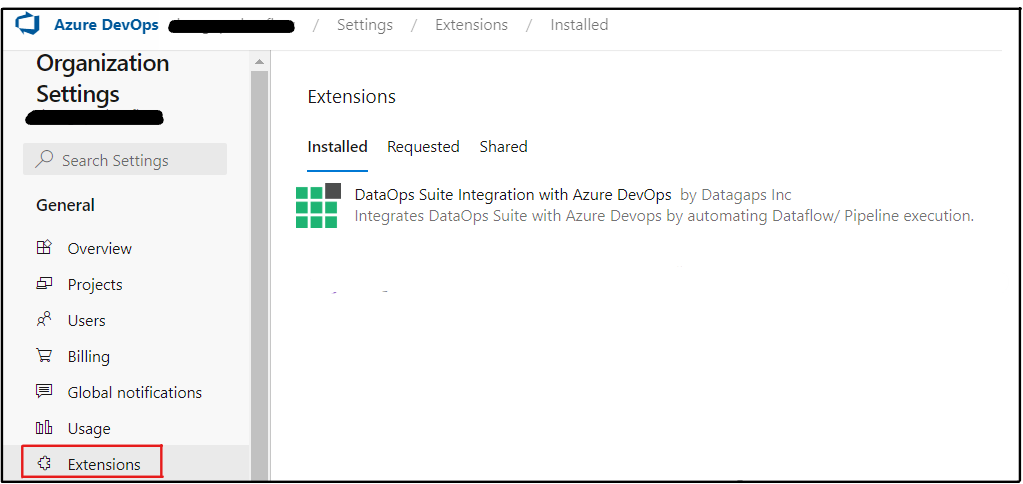The image size is (1023, 484).
Task: Open DataOps Suite Integration extension link
Action: coord(513,195)
